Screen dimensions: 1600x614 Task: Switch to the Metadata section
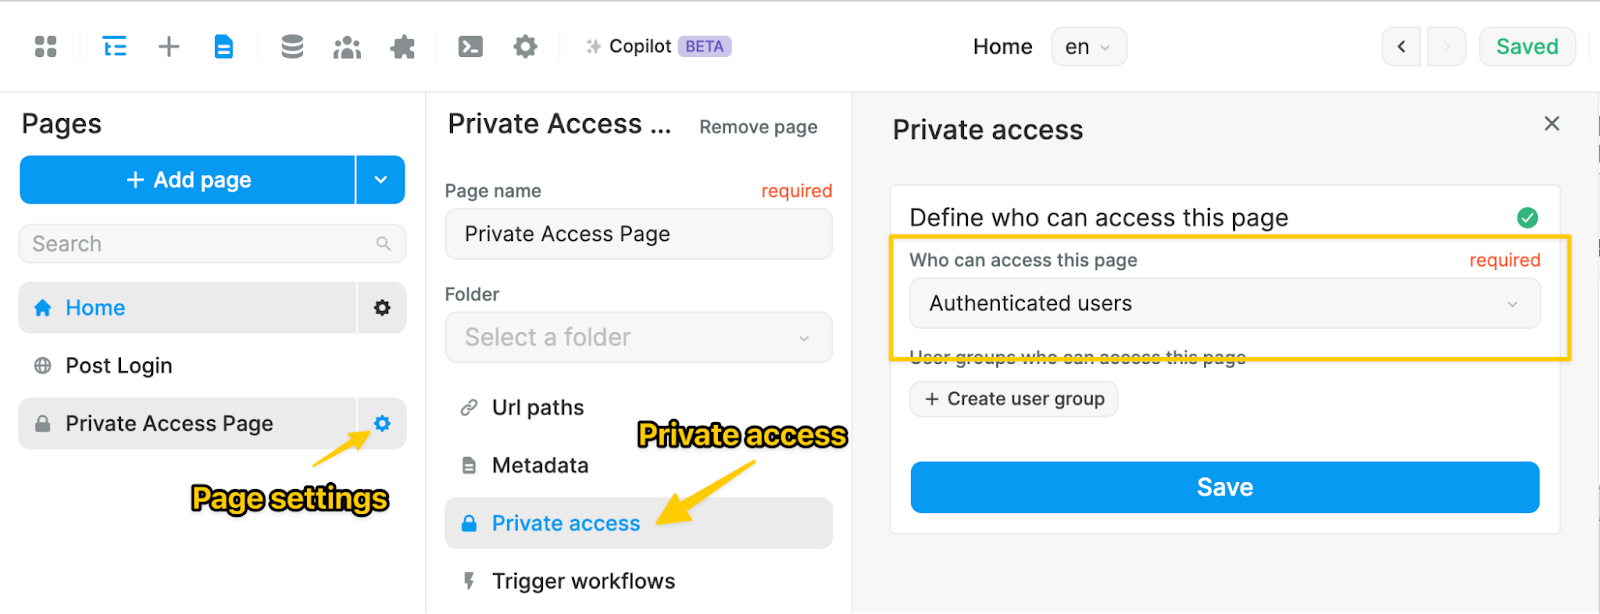point(539,465)
